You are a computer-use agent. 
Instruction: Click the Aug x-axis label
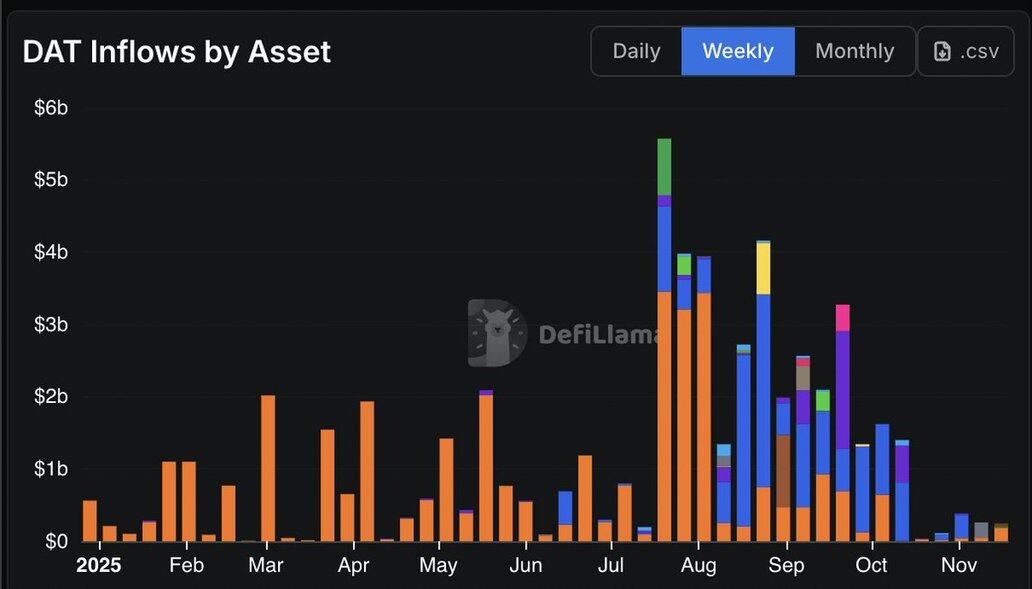(699, 566)
